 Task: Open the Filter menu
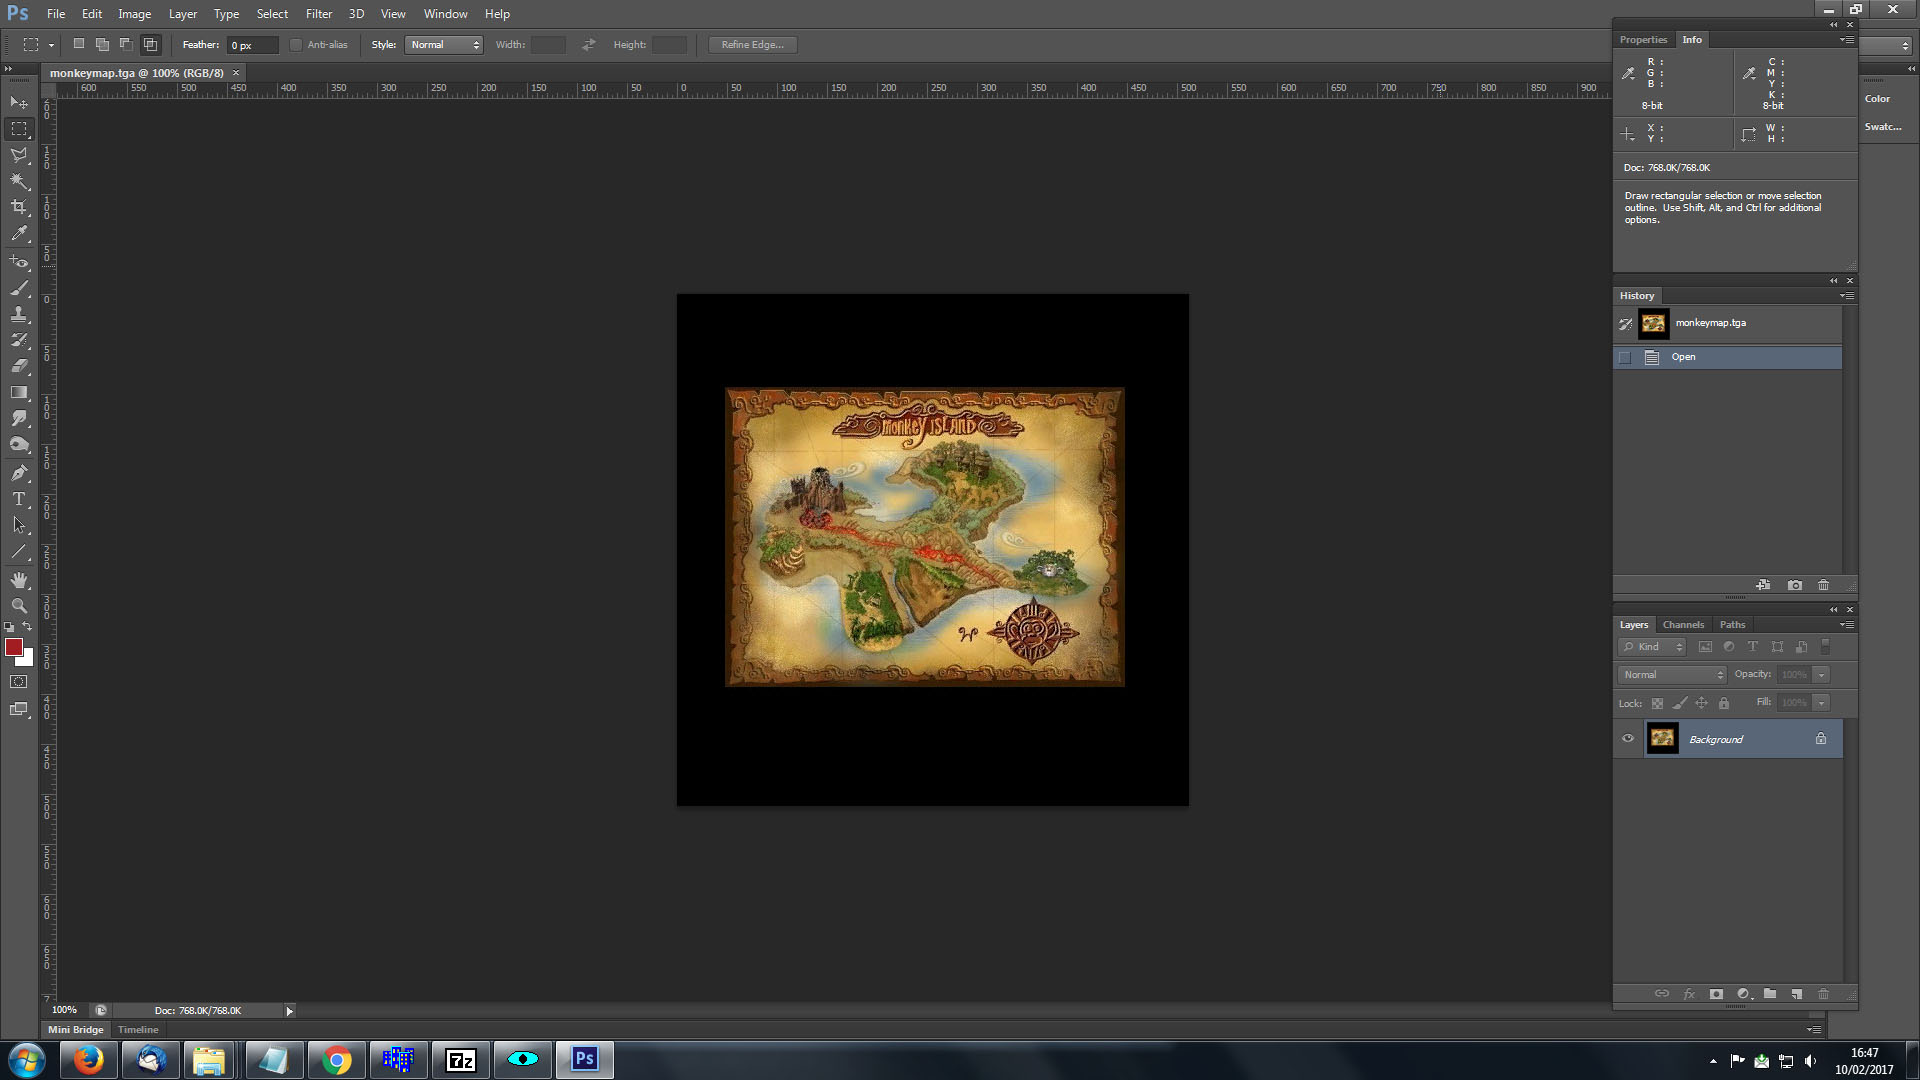[x=319, y=14]
